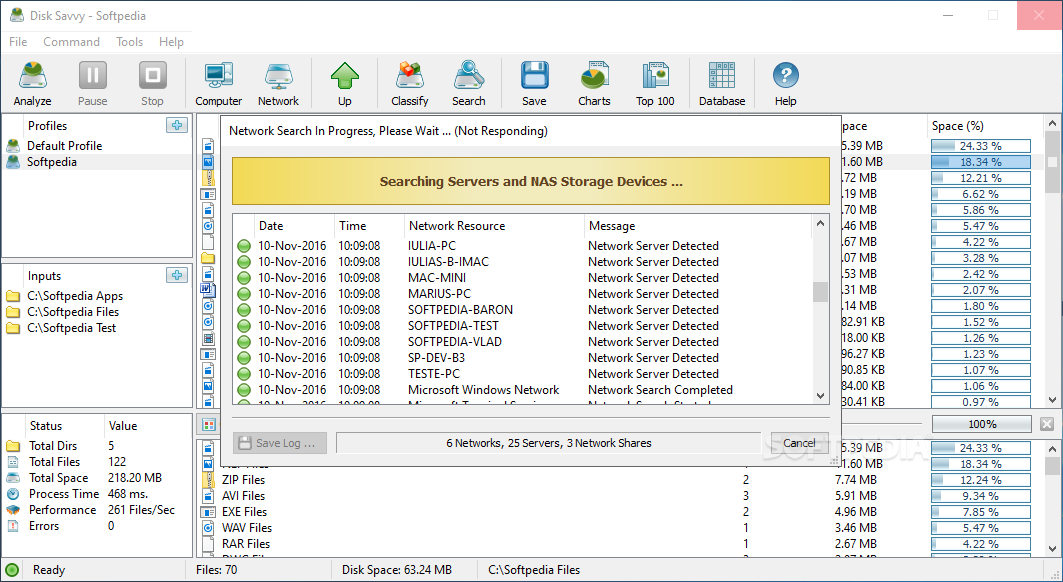Select the C:\Softpedia Files input

[73, 311]
